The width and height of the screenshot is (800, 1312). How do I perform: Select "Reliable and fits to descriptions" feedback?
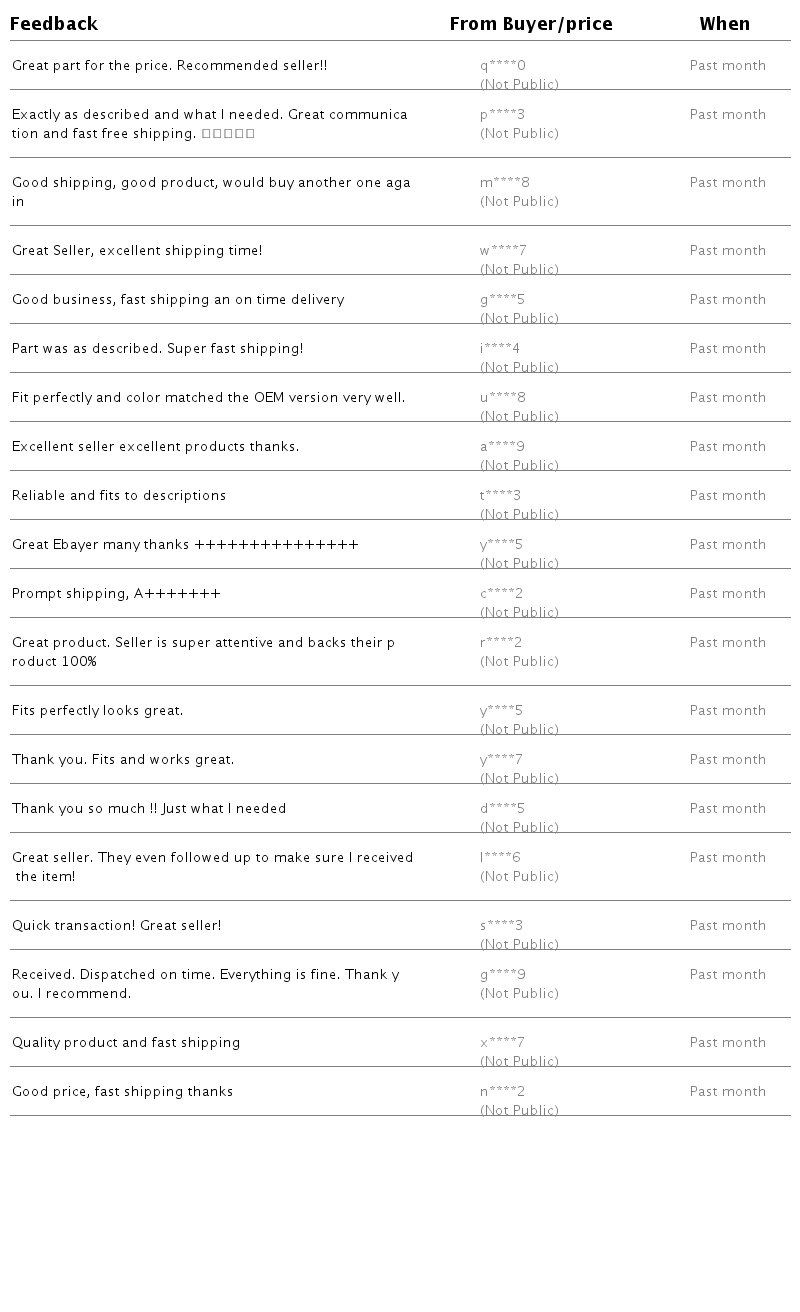point(119,496)
